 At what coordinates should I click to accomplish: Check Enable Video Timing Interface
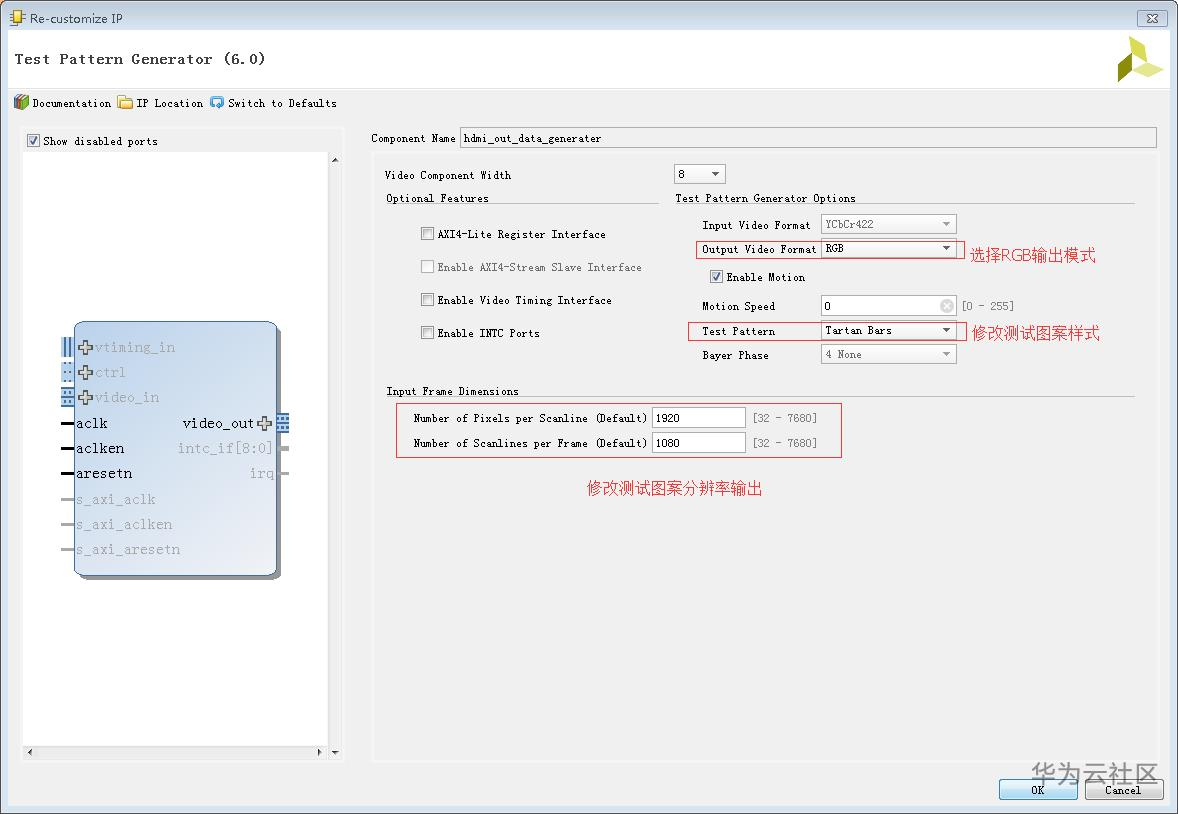click(427, 300)
